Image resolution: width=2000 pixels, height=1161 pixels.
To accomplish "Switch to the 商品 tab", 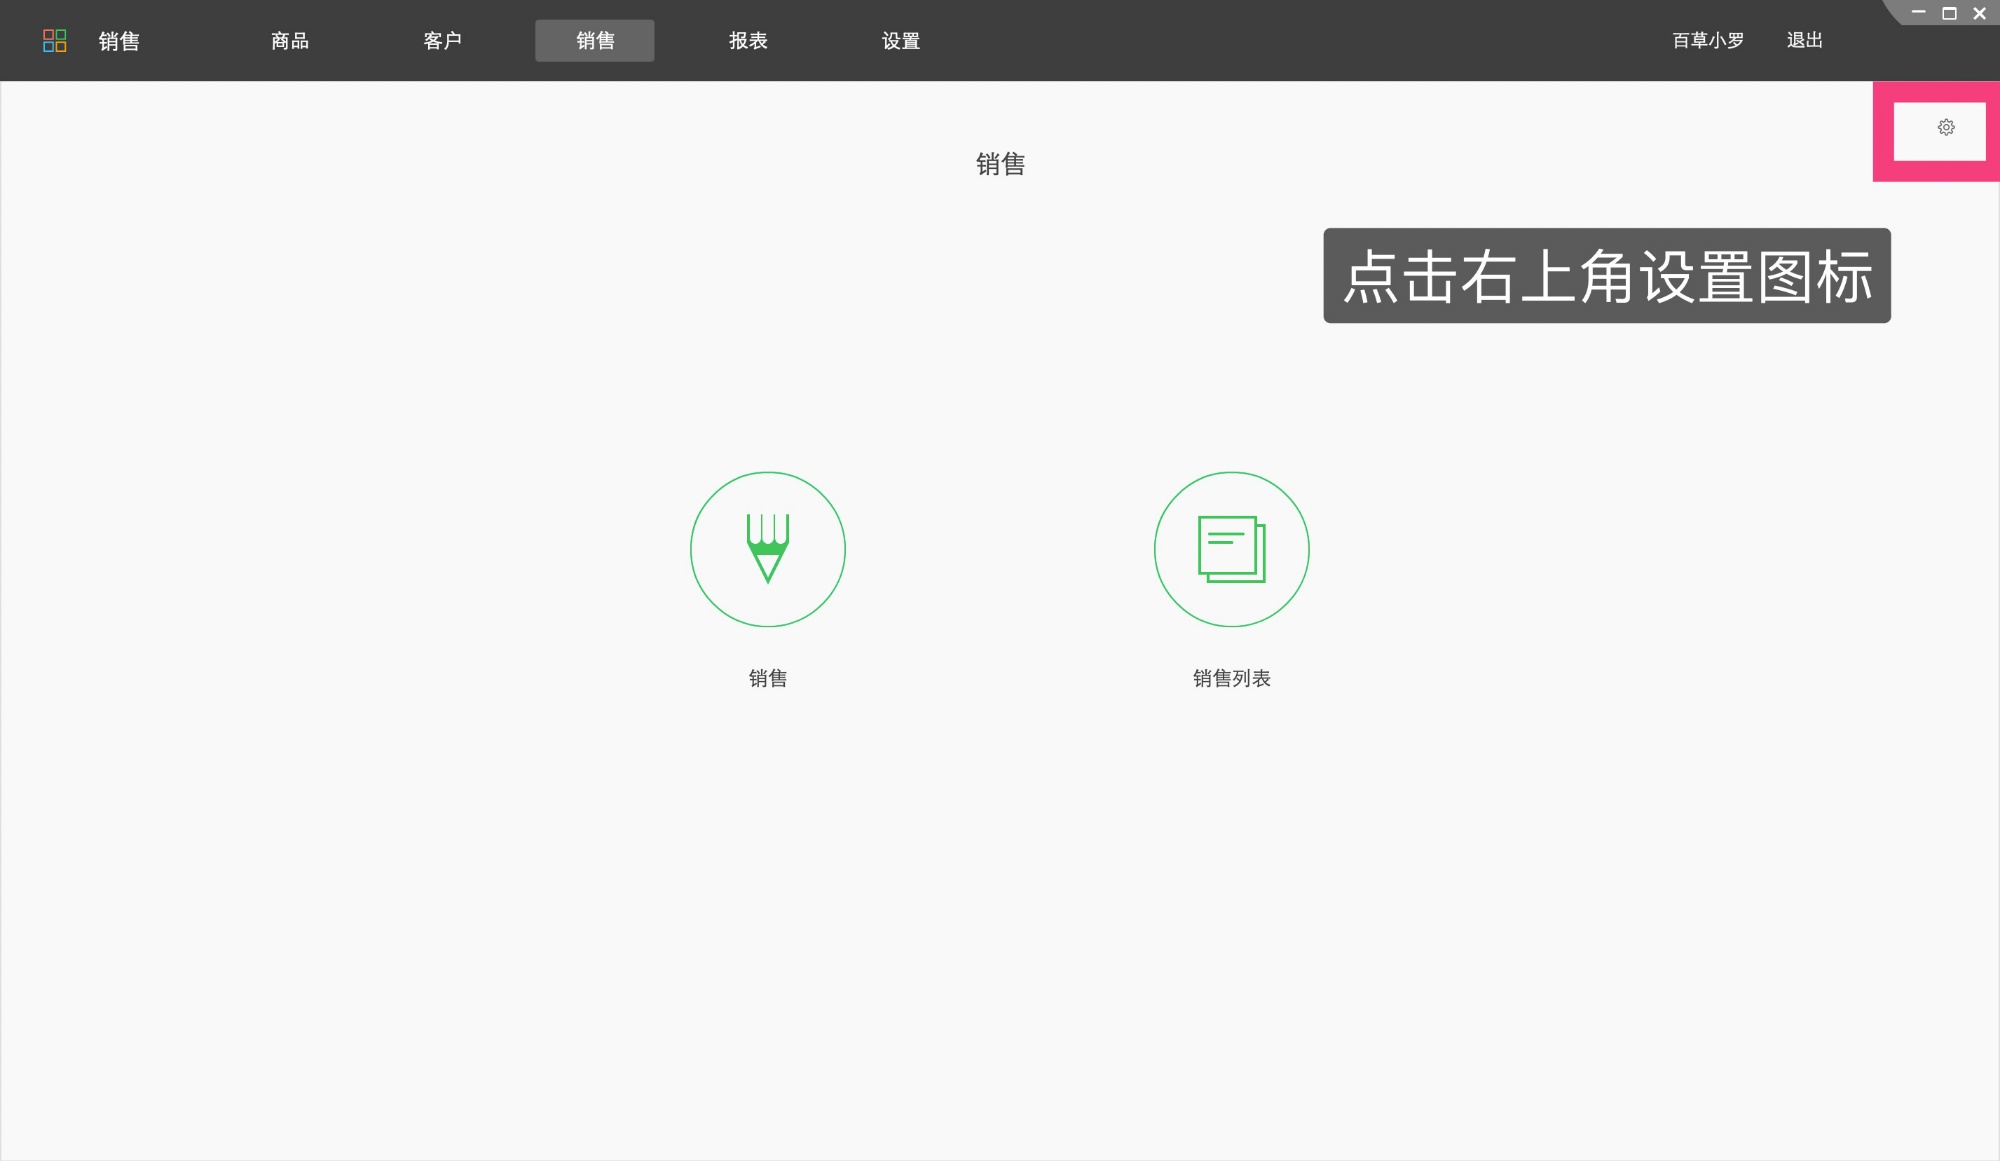I will [x=288, y=40].
